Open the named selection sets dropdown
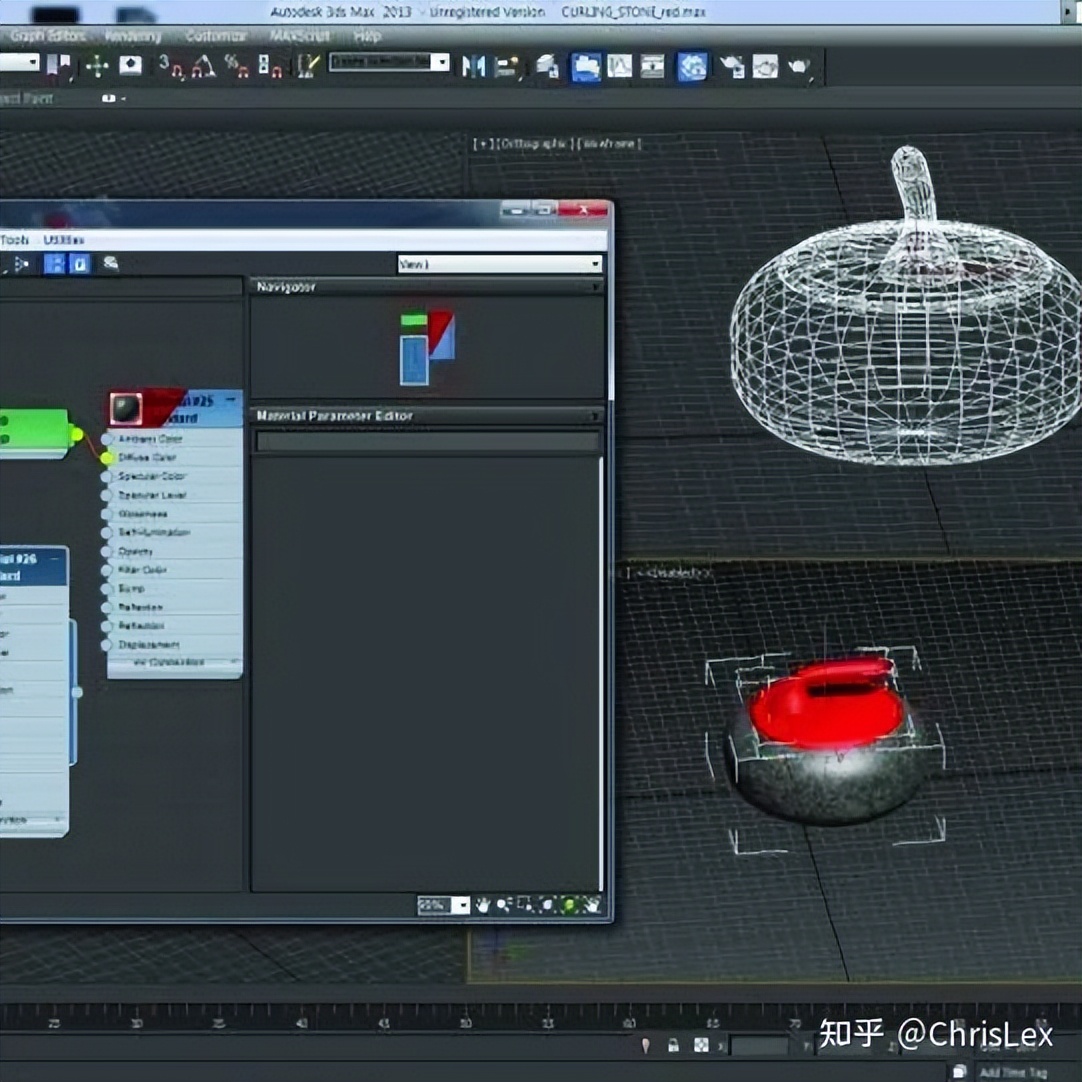This screenshot has width=1082, height=1082. [x=390, y=62]
